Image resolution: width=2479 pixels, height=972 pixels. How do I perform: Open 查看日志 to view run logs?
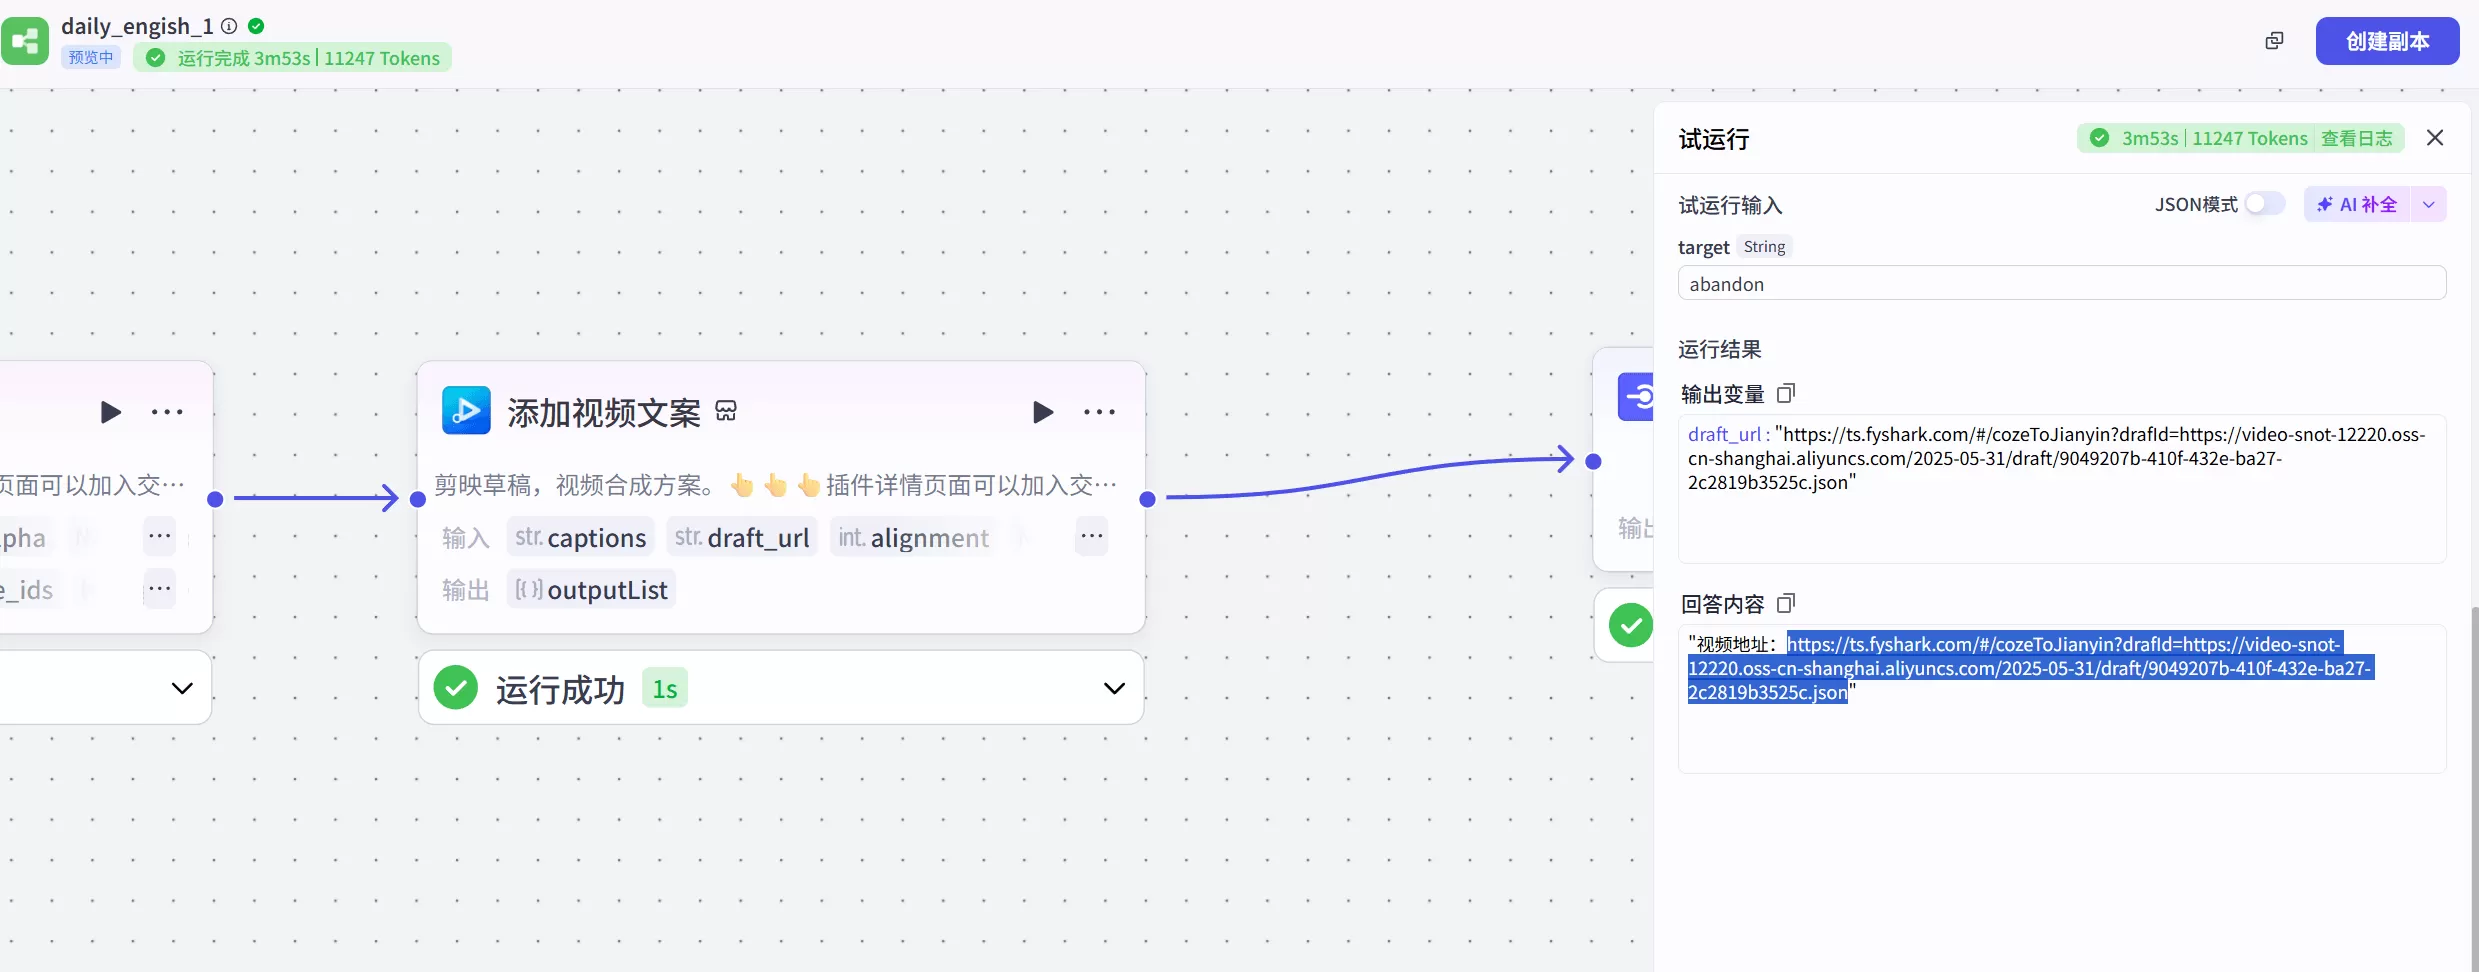2359,138
